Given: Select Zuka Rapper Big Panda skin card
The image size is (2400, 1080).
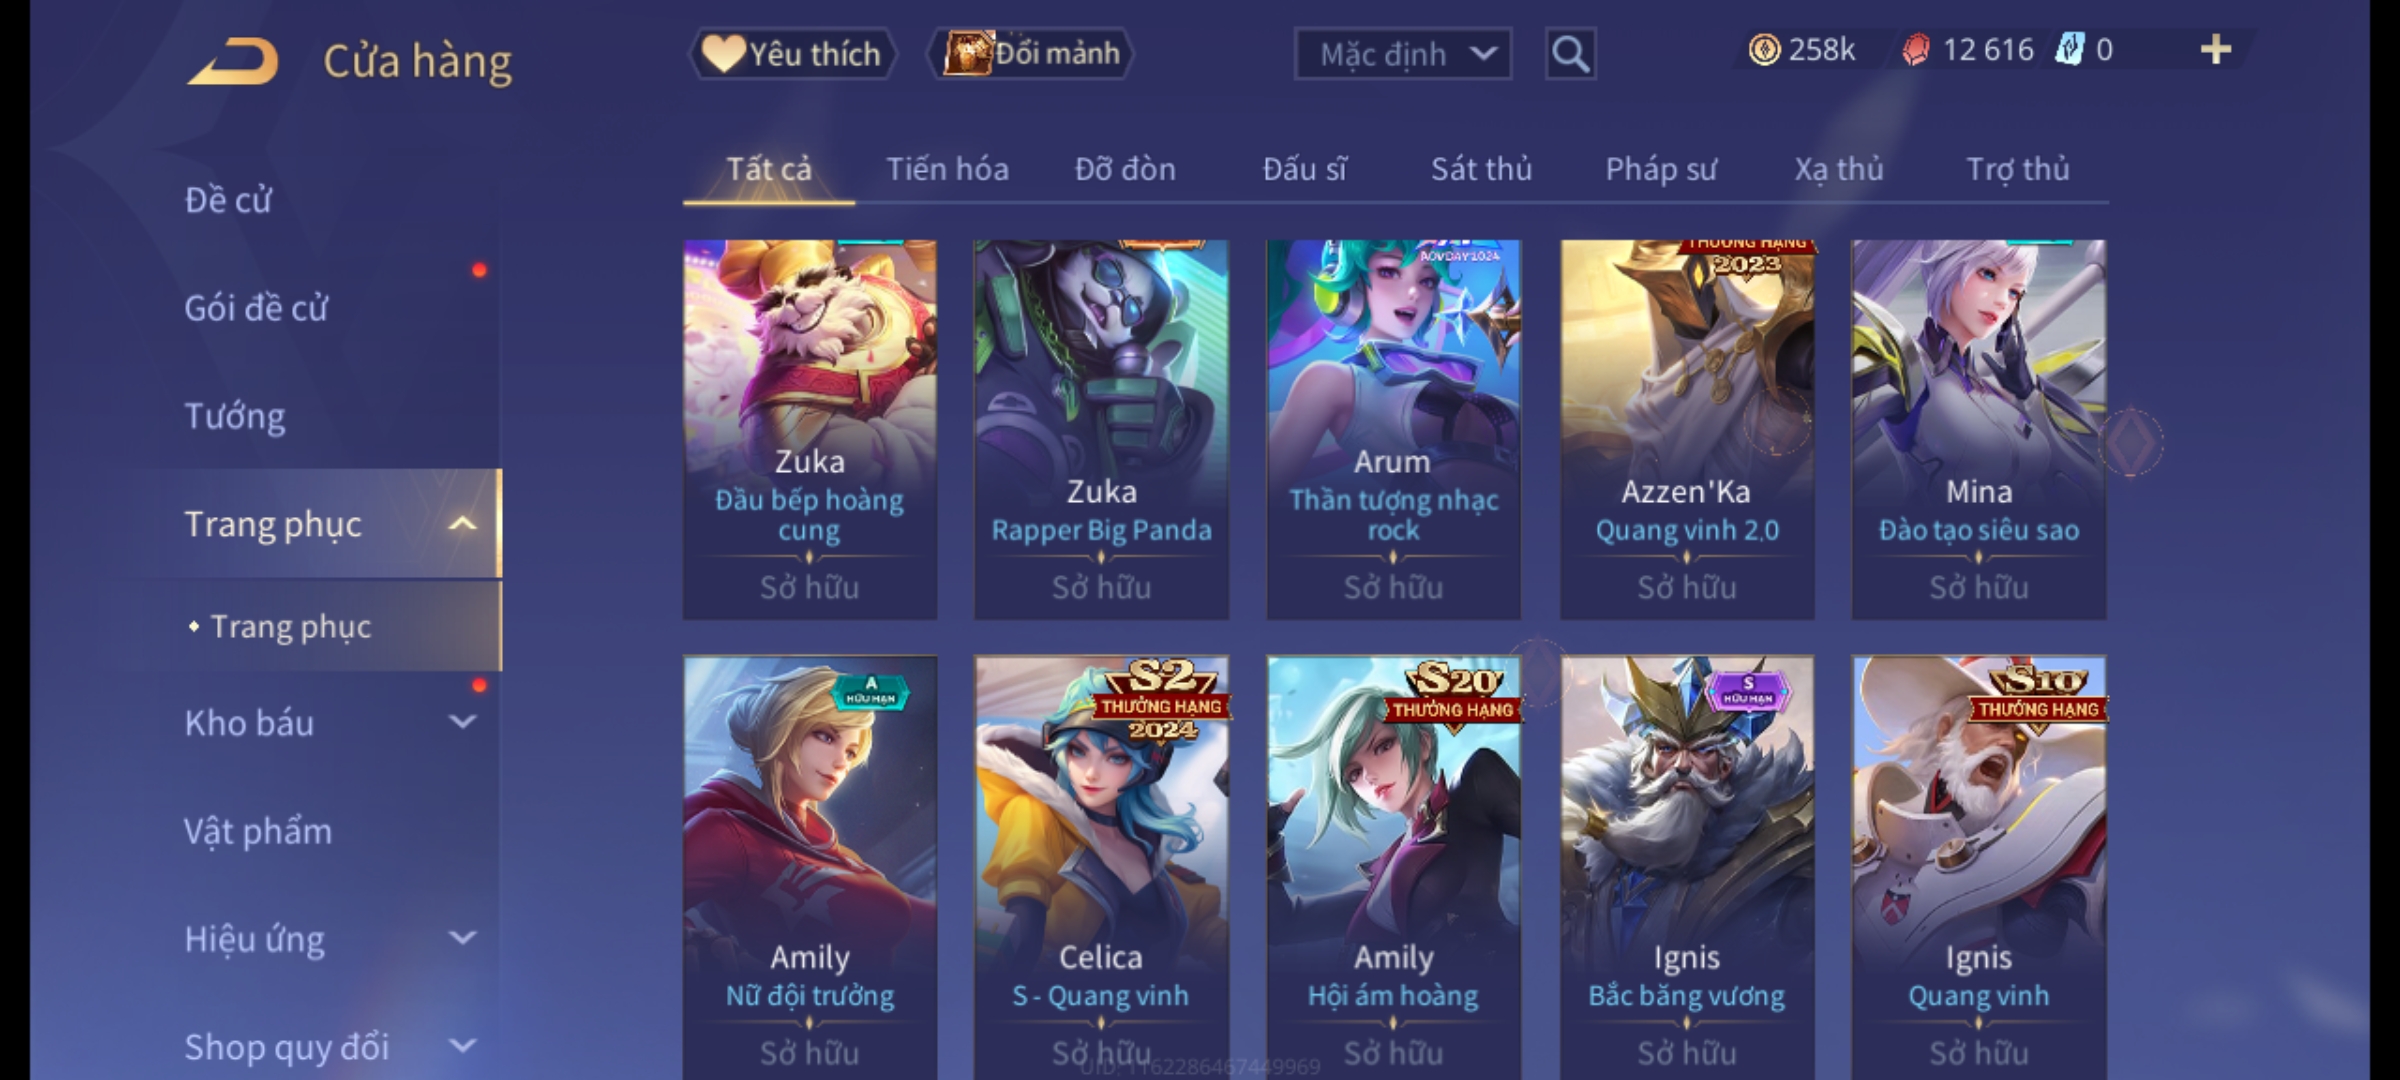Looking at the screenshot, I should pyautogui.click(x=1101, y=429).
